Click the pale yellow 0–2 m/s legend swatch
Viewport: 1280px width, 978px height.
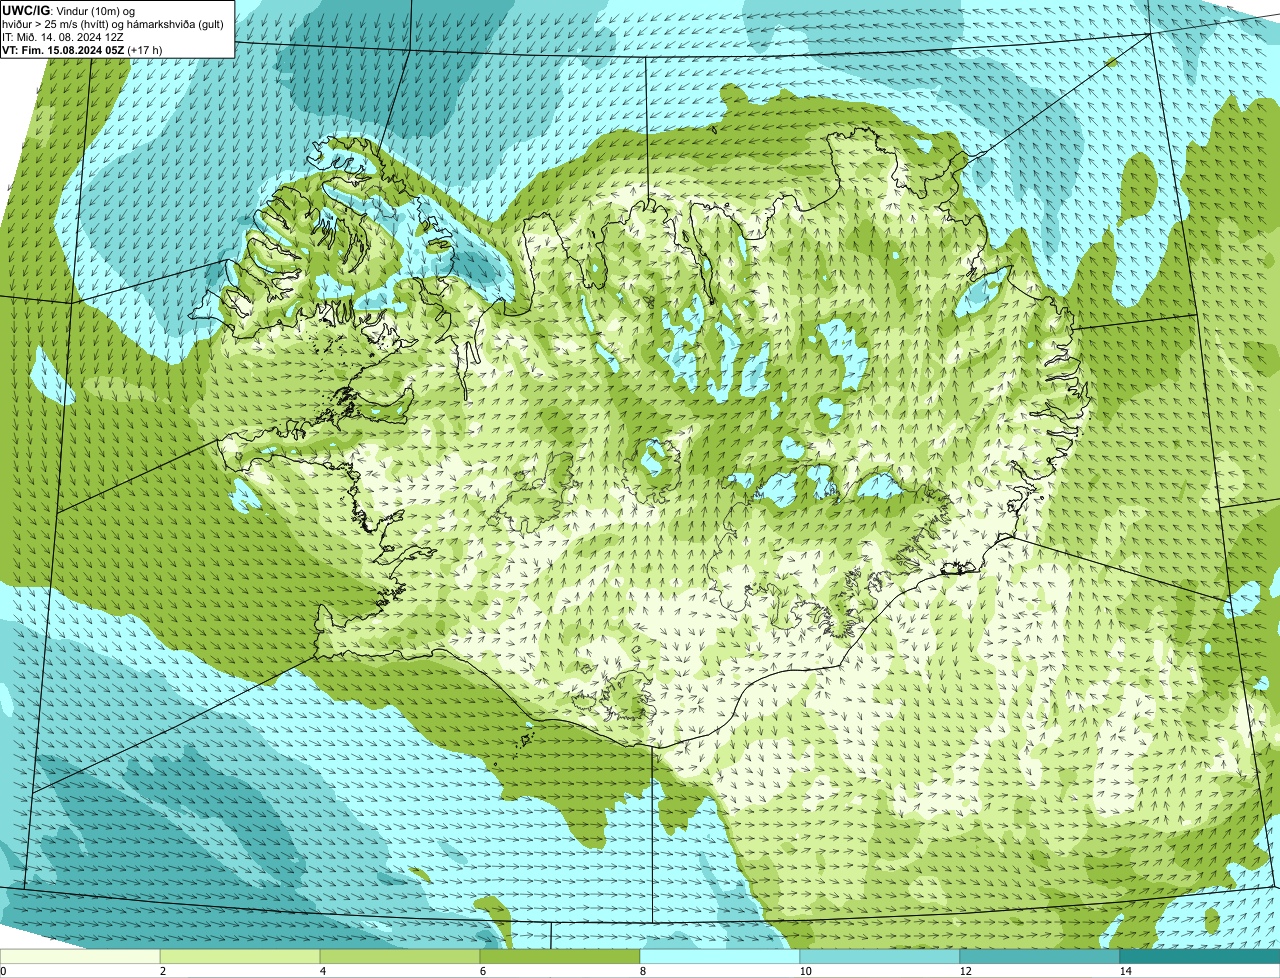click(x=80, y=956)
